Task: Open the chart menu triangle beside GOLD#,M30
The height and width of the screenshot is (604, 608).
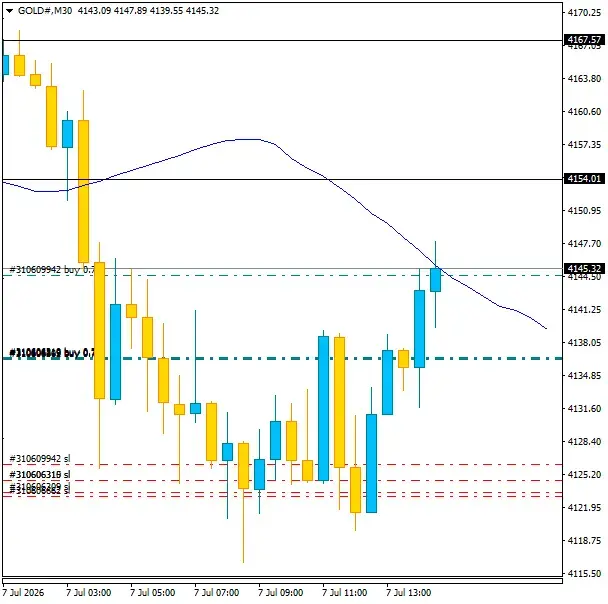Action: tap(9, 11)
